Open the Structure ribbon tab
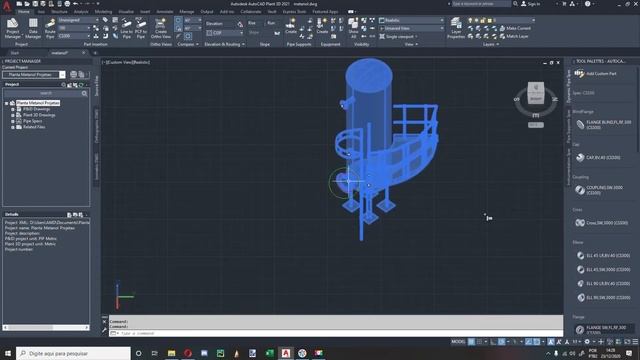 point(60,11)
